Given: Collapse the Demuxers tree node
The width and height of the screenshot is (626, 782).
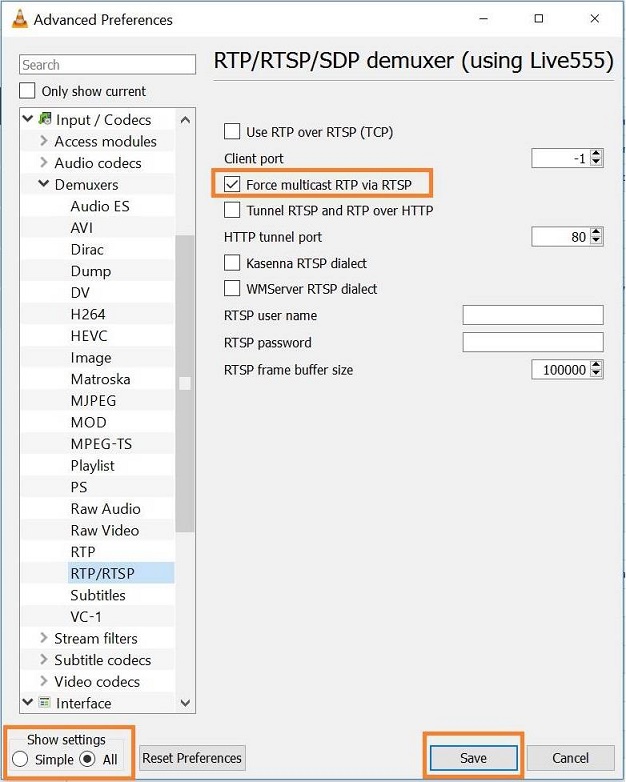Looking at the screenshot, I should 44,185.
